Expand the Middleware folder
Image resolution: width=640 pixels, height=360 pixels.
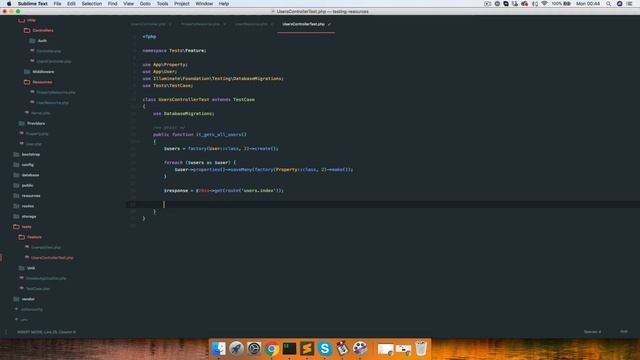point(43,72)
